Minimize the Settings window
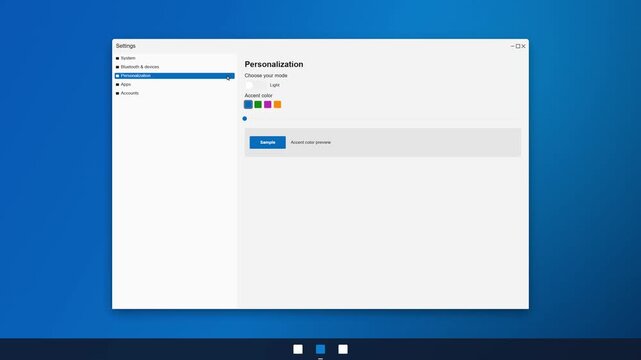The width and height of the screenshot is (641, 360). (x=513, y=46)
